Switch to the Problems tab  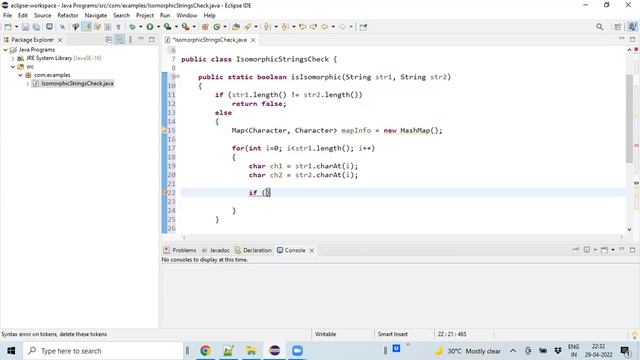(180, 250)
